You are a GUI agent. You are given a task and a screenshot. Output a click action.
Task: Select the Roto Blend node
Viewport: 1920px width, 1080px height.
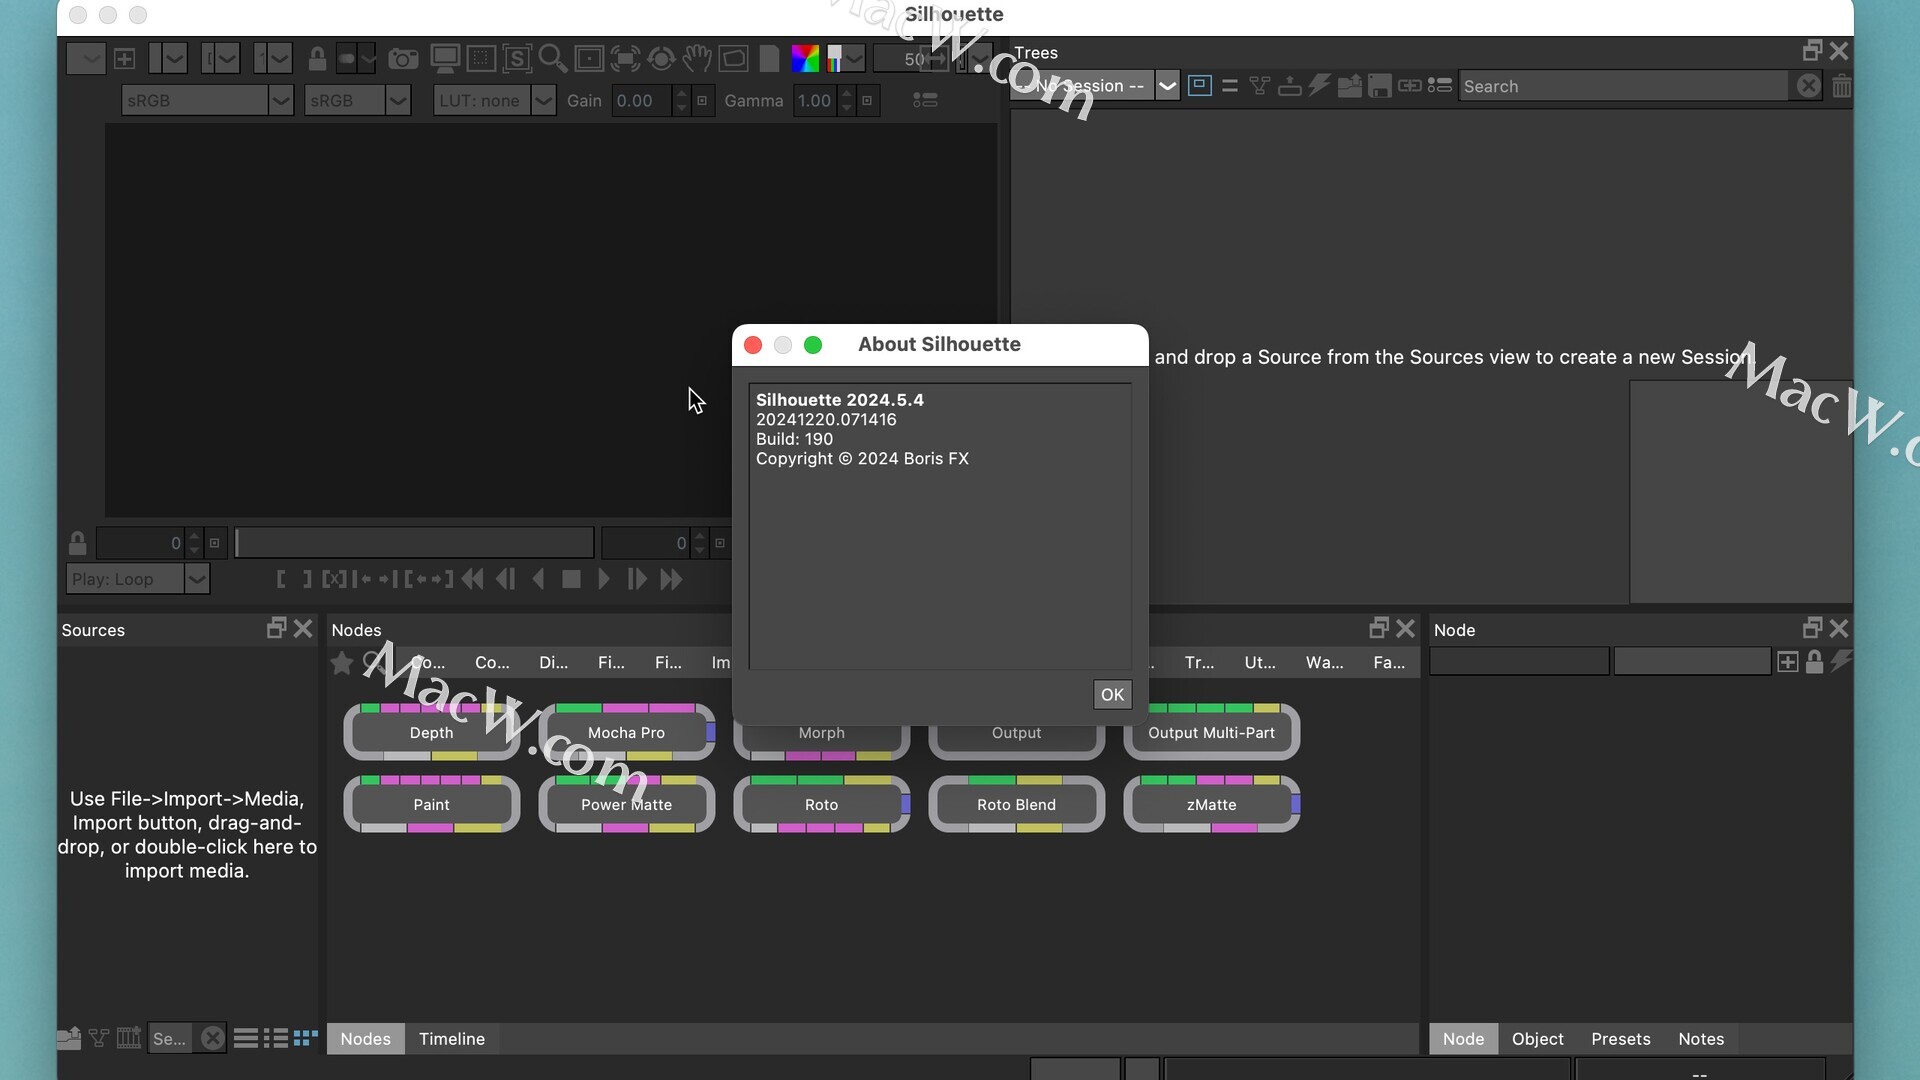[1017, 804]
